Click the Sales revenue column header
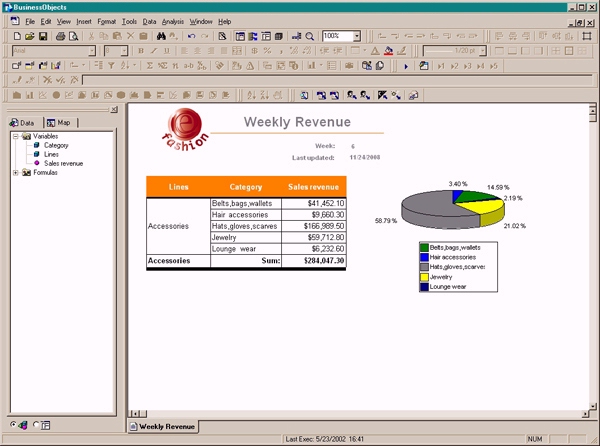 tap(313, 186)
